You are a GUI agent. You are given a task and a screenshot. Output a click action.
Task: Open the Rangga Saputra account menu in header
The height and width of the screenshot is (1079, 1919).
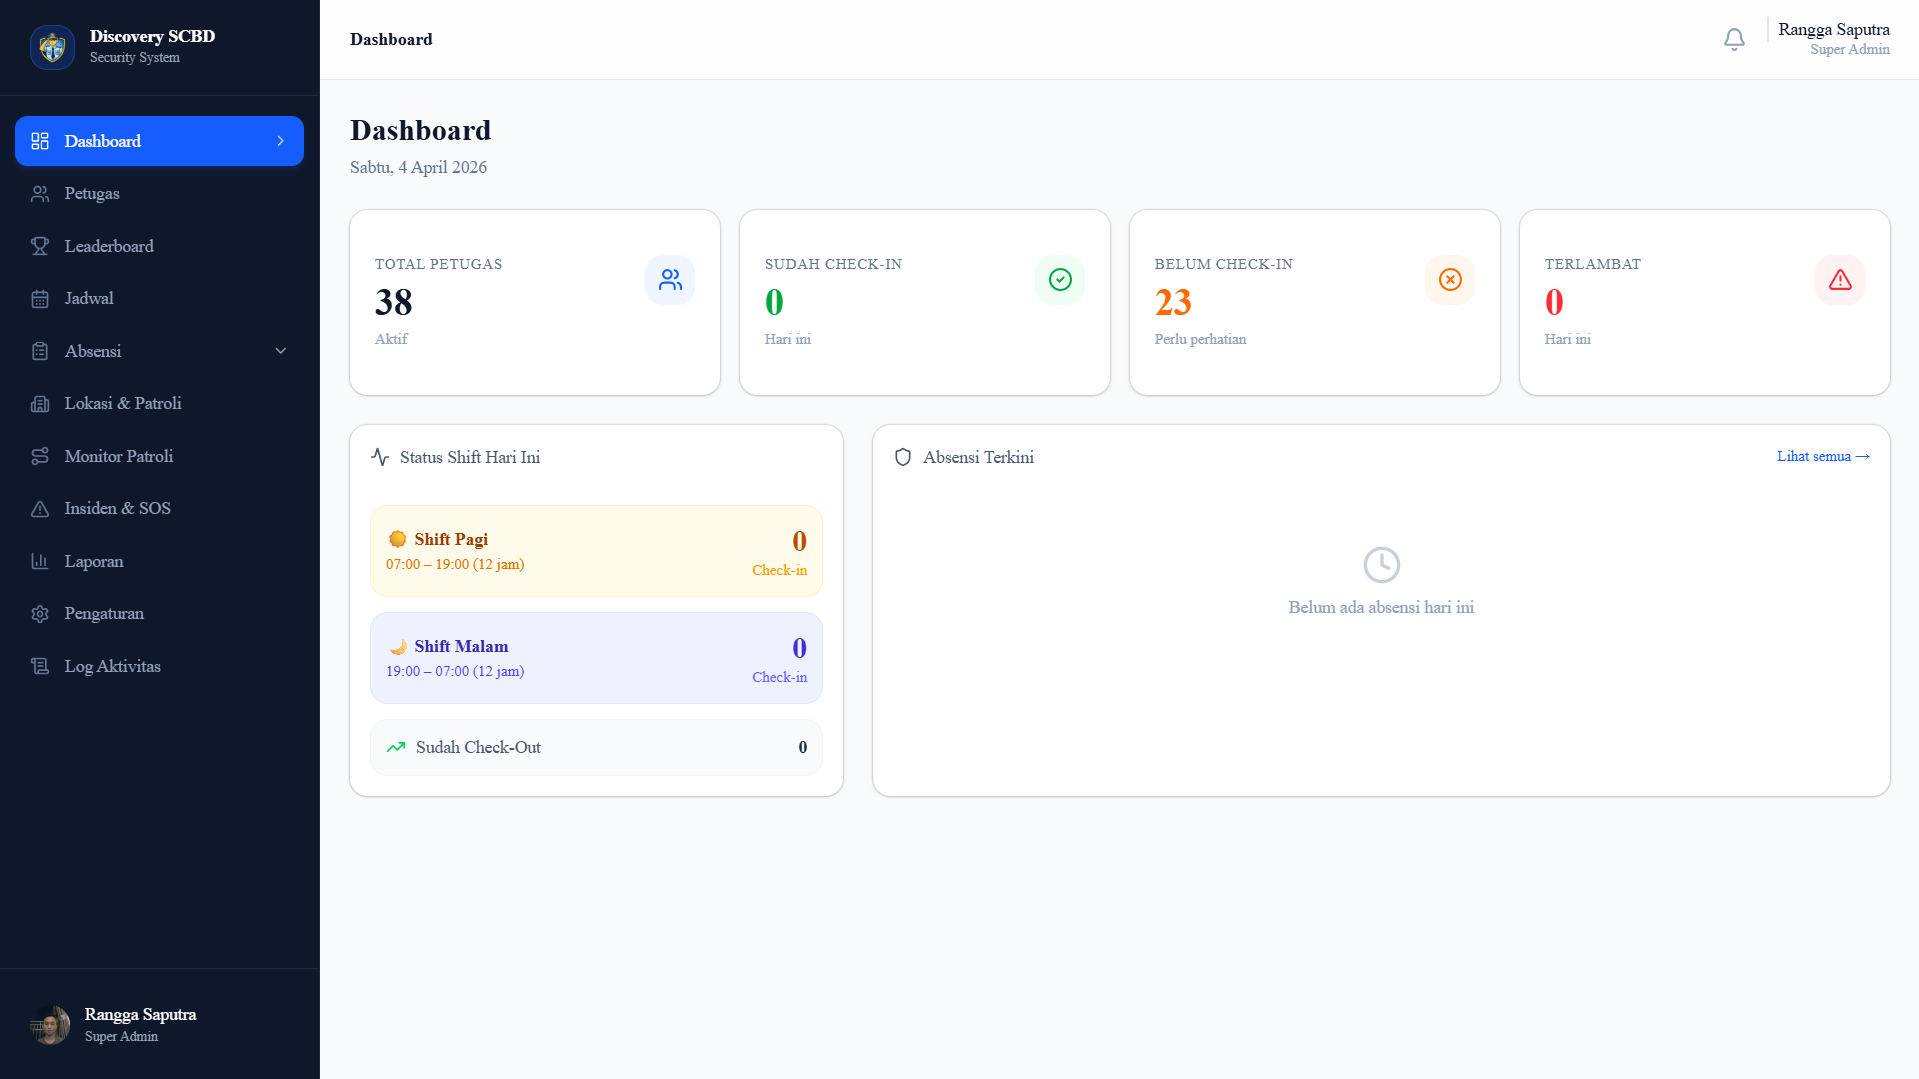pyautogui.click(x=1833, y=39)
